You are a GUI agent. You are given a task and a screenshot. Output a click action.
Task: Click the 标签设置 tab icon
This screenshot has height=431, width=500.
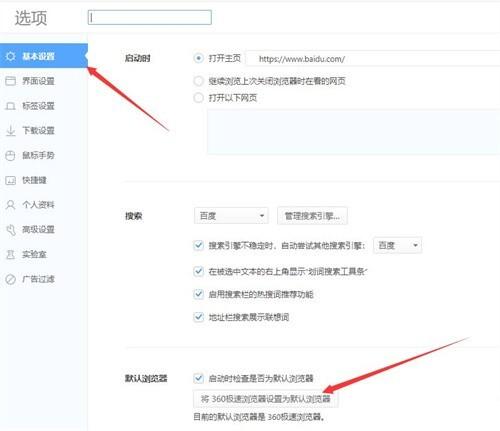[x=10, y=106]
